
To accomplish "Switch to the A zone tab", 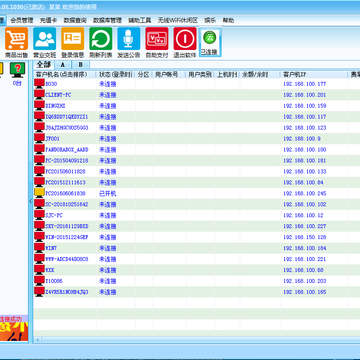I will coord(63,65).
